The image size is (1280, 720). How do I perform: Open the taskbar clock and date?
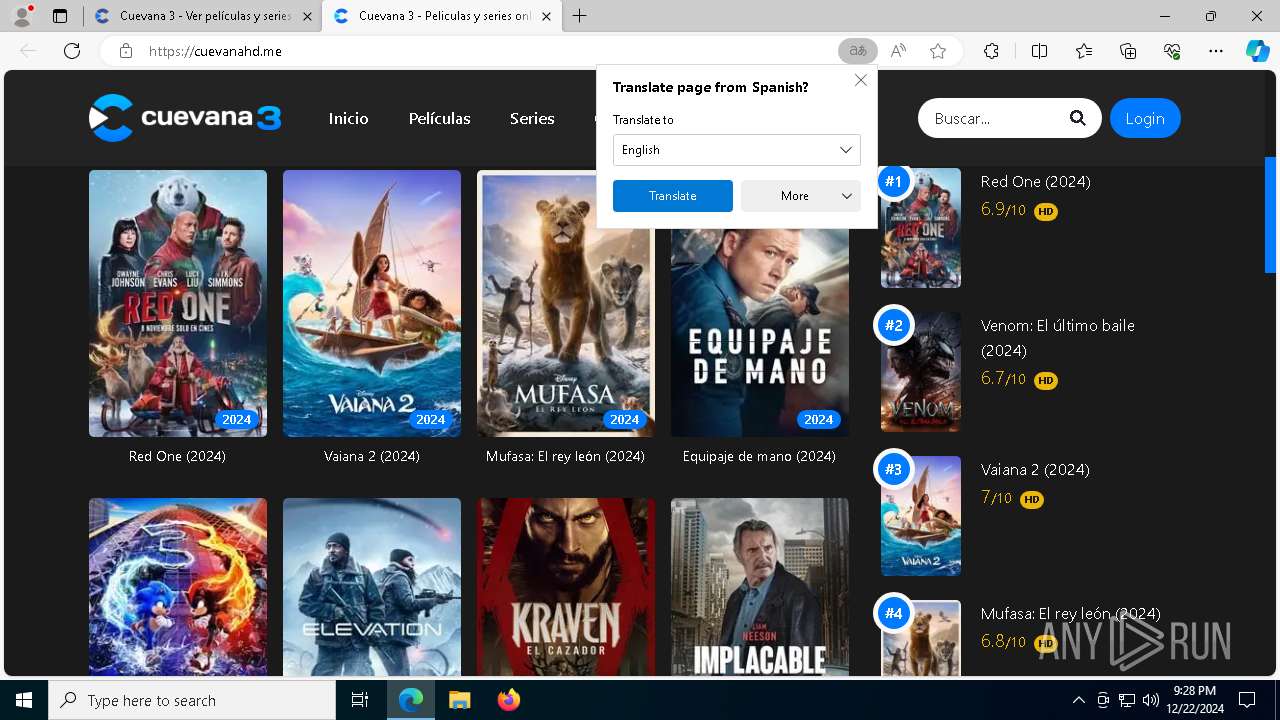click(1194, 700)
